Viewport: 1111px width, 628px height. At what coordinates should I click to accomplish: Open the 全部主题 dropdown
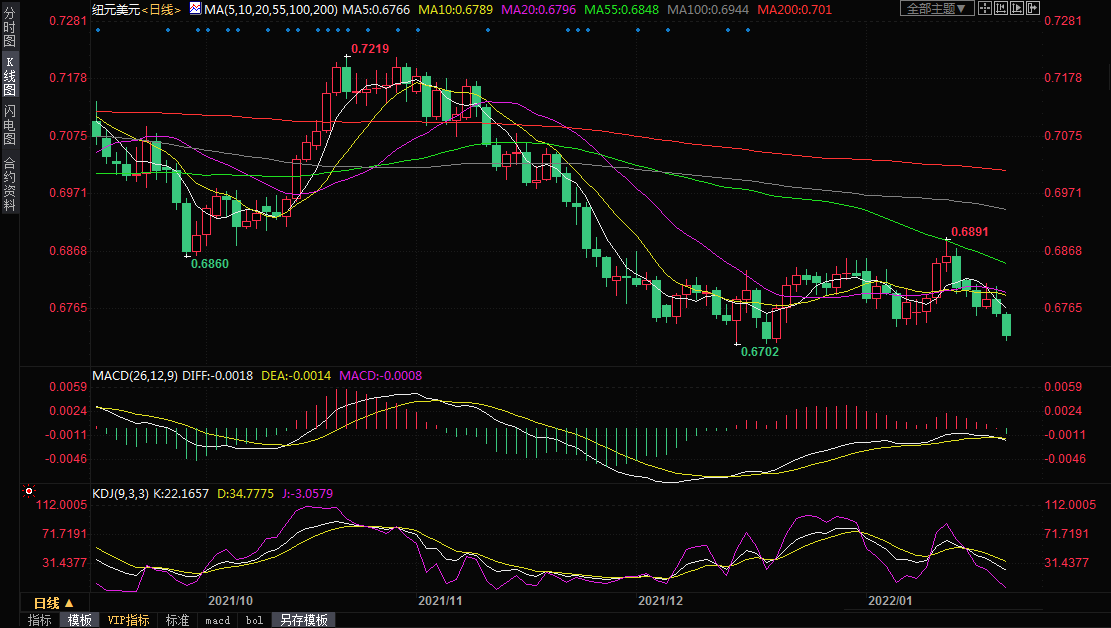pos(936,8)
